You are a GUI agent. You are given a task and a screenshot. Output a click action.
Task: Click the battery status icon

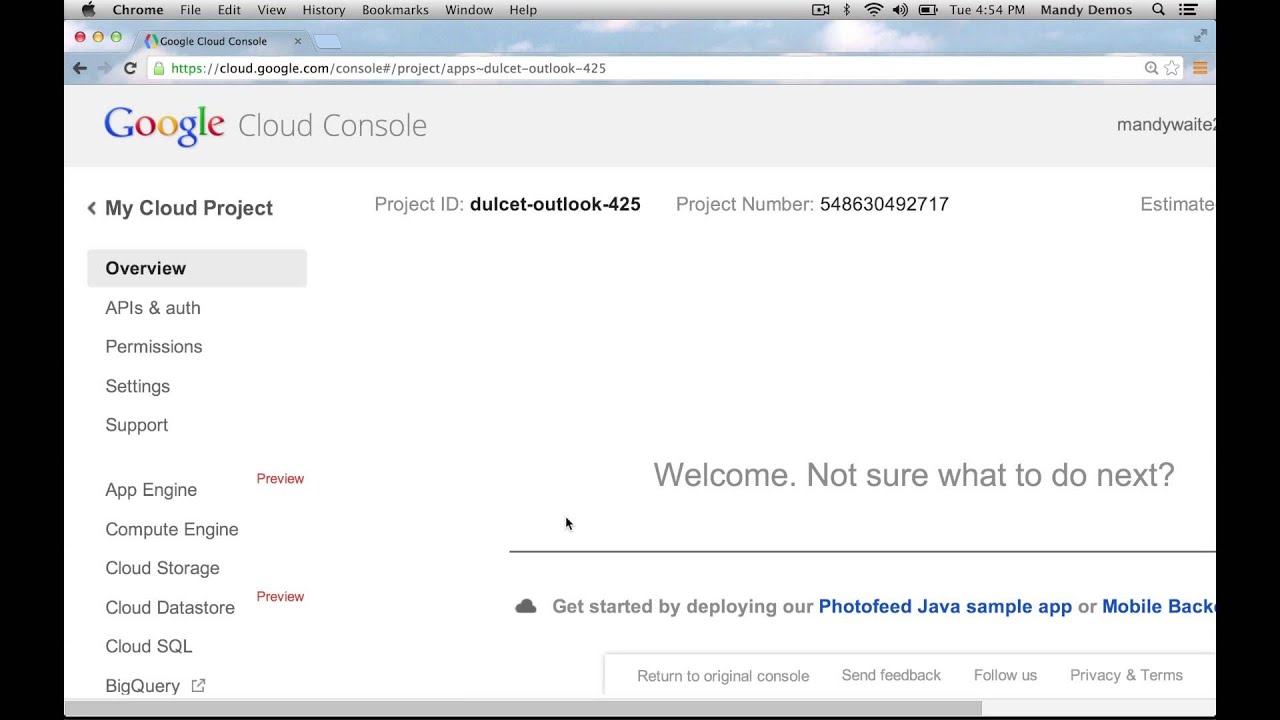(x=928, y=10)
